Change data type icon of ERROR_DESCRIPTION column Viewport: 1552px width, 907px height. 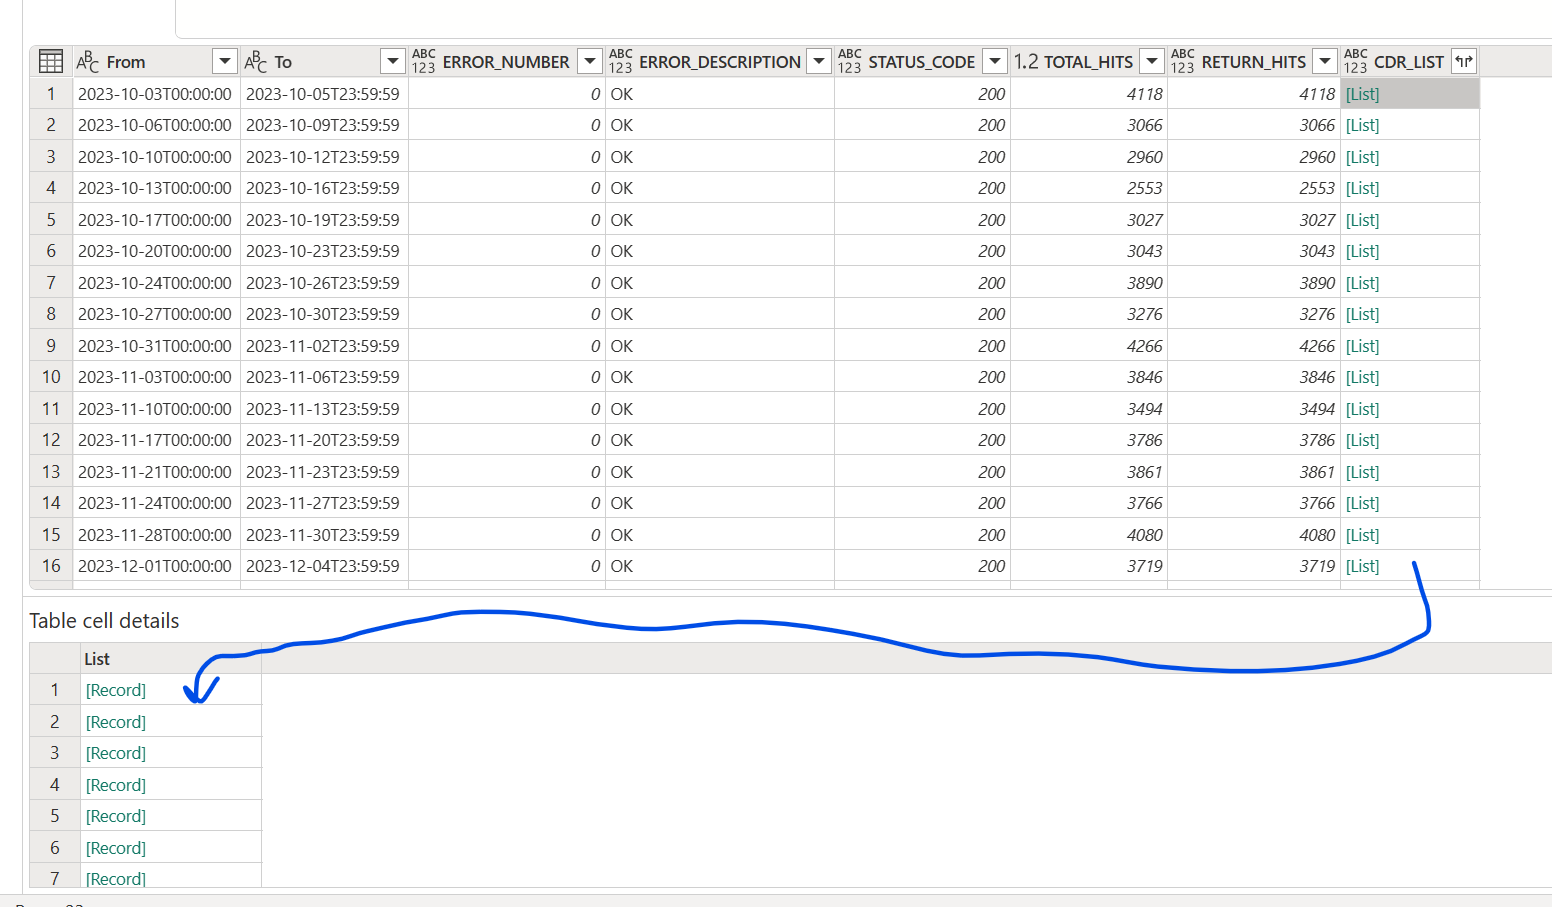[621, 62]
